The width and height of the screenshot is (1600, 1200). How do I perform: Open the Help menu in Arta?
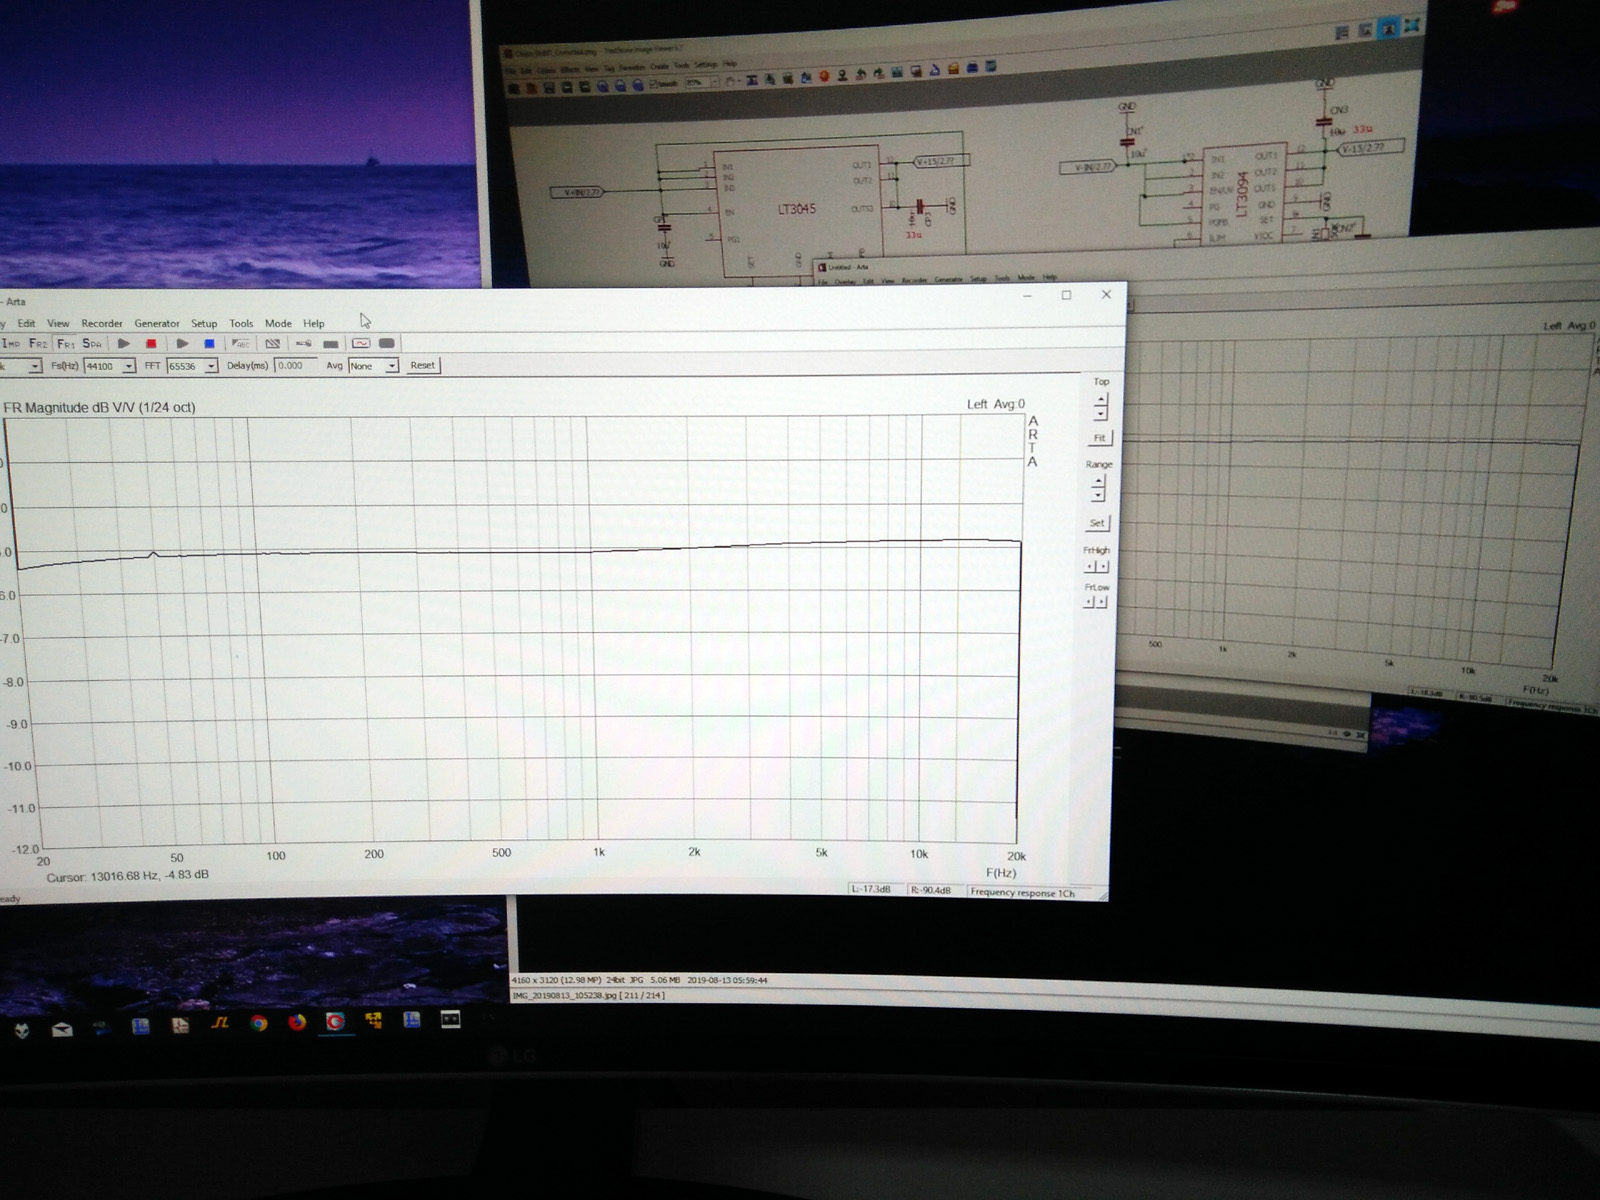pos(314,323)
